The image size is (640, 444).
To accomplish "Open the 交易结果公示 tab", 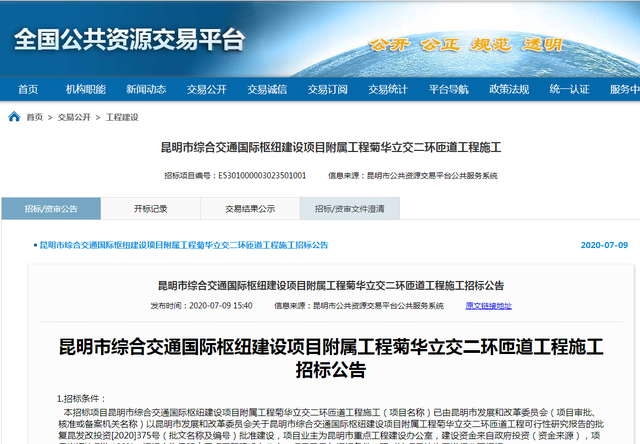I will 250,209.
